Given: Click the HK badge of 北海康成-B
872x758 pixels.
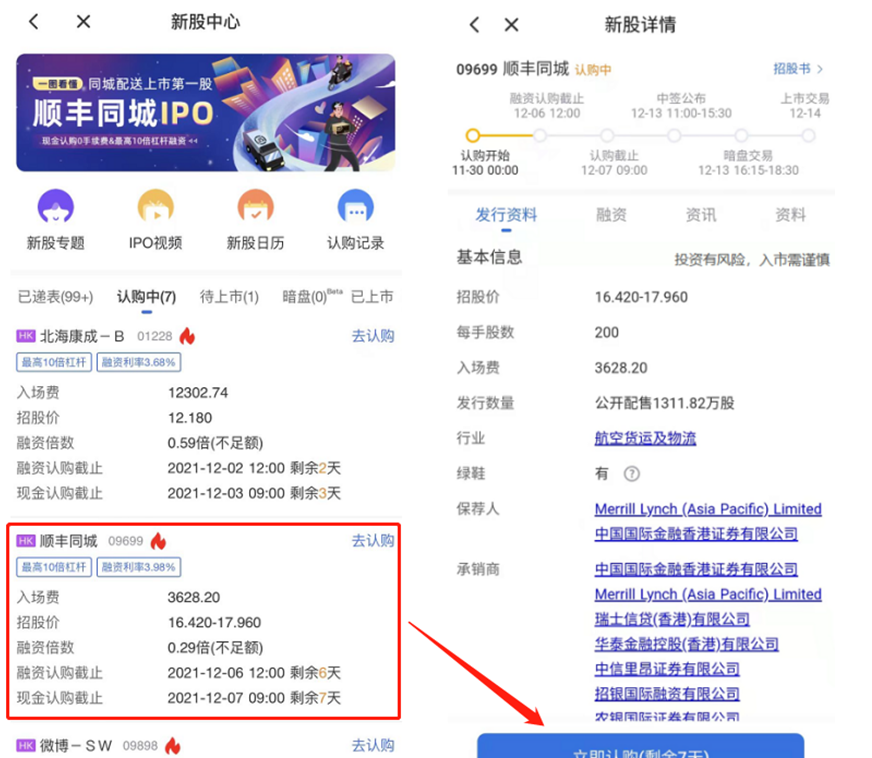Looking at the screenshot, I should [x=26, y=336].
